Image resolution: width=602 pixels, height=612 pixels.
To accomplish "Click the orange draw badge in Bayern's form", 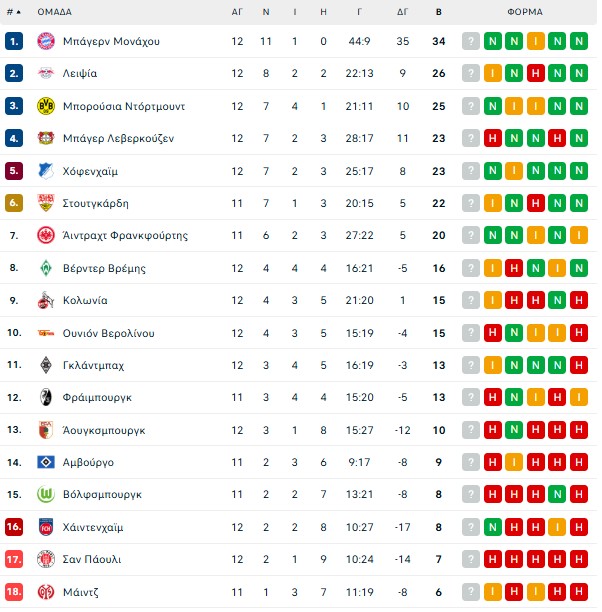I will pos(536,41).
